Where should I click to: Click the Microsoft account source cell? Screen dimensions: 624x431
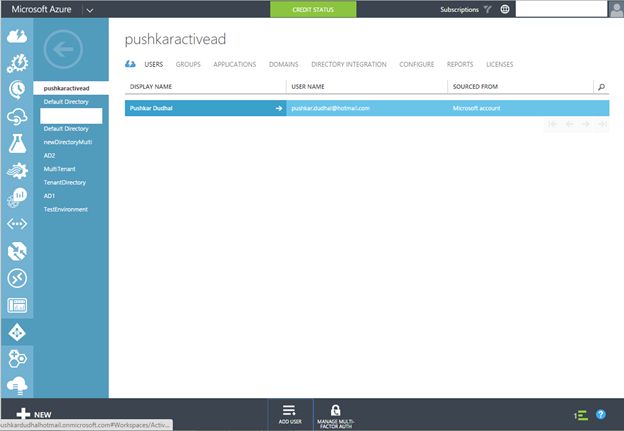(x=476, y=108)
